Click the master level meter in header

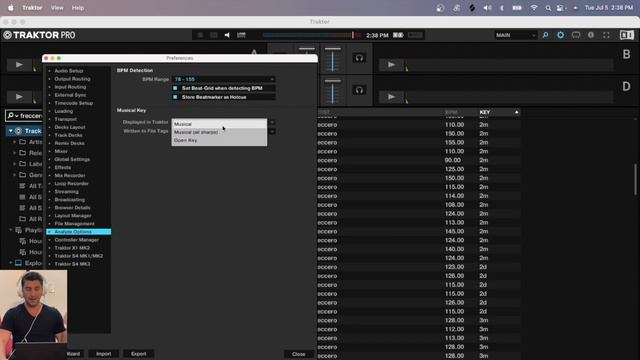tap(311, 35)
